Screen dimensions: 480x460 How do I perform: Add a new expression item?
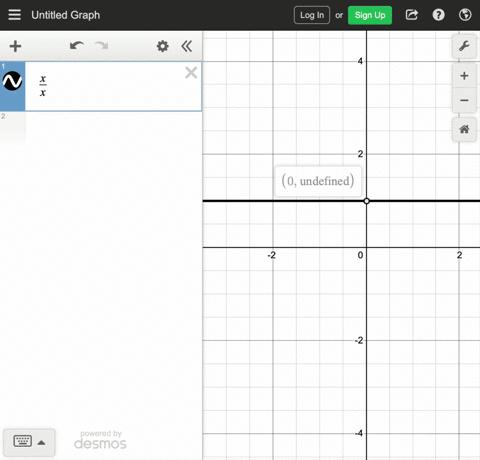click(15, 46)
